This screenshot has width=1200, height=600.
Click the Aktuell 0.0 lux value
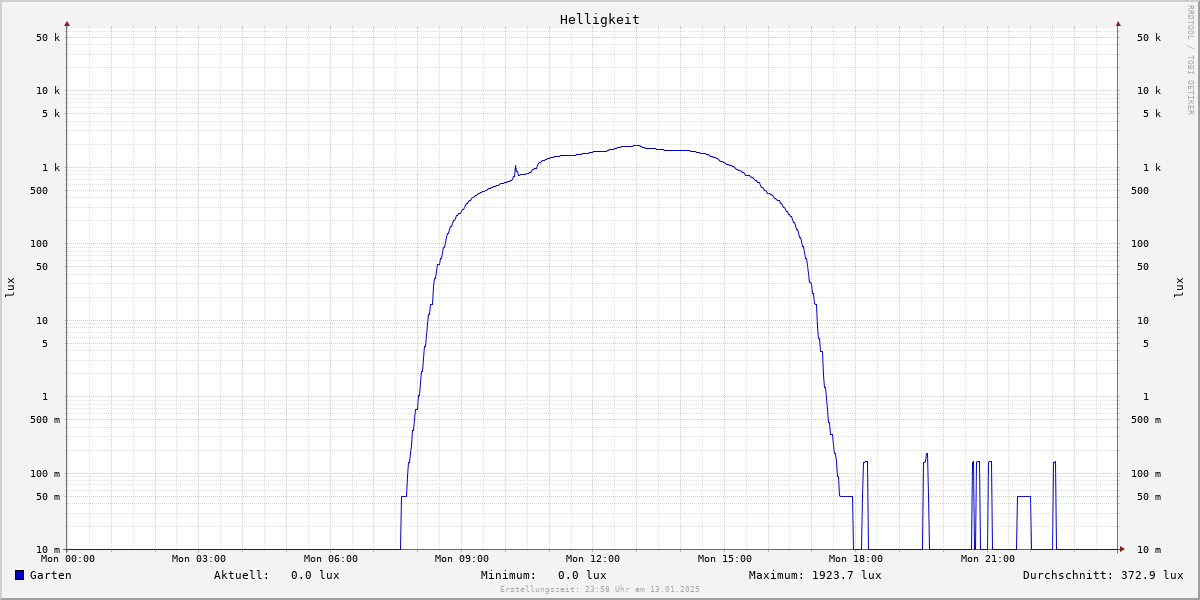(x=315, y=575)
